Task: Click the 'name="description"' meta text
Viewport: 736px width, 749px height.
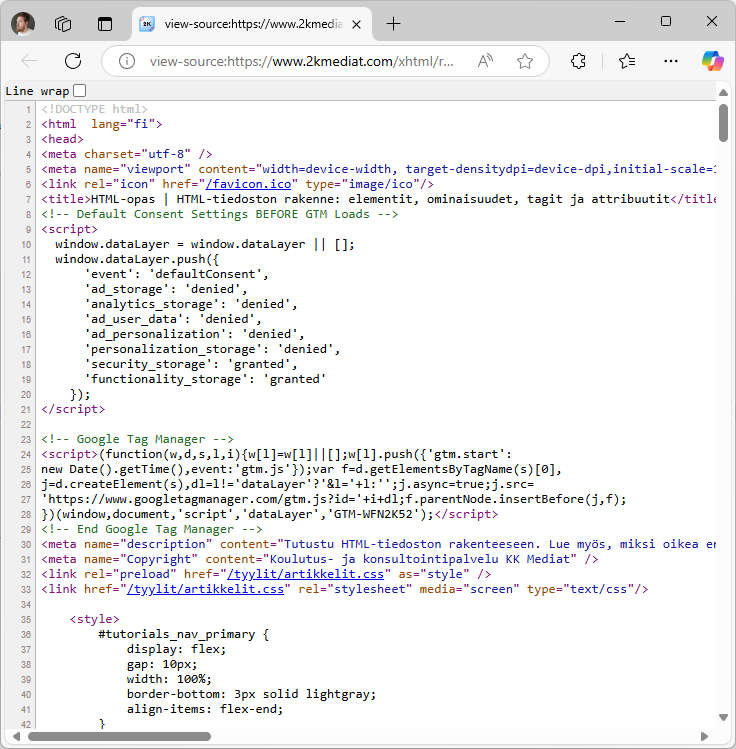Action: [148, 544]
